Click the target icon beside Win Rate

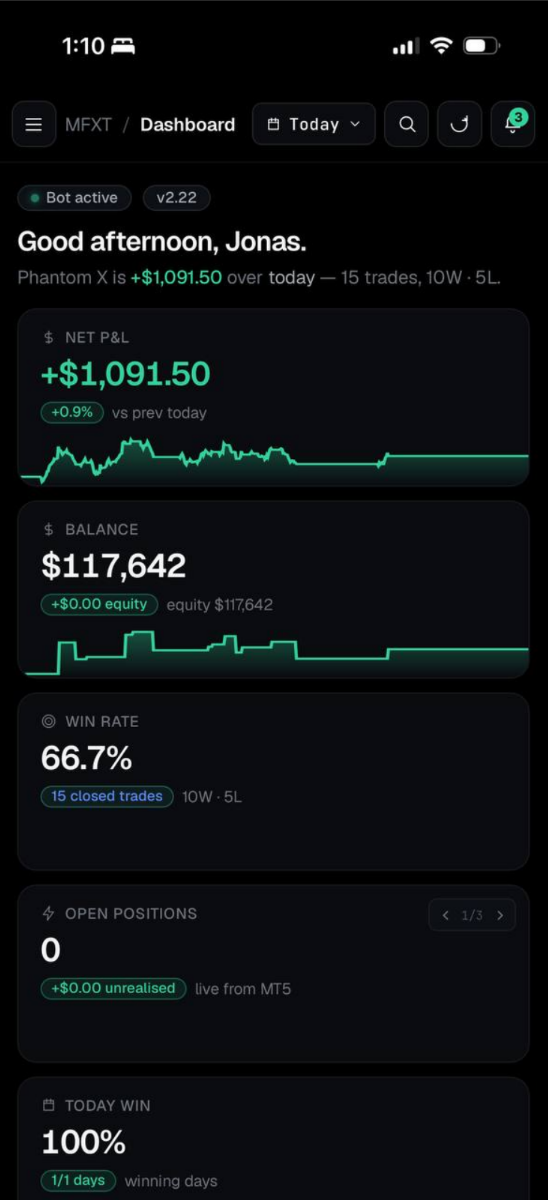[48, 721]
